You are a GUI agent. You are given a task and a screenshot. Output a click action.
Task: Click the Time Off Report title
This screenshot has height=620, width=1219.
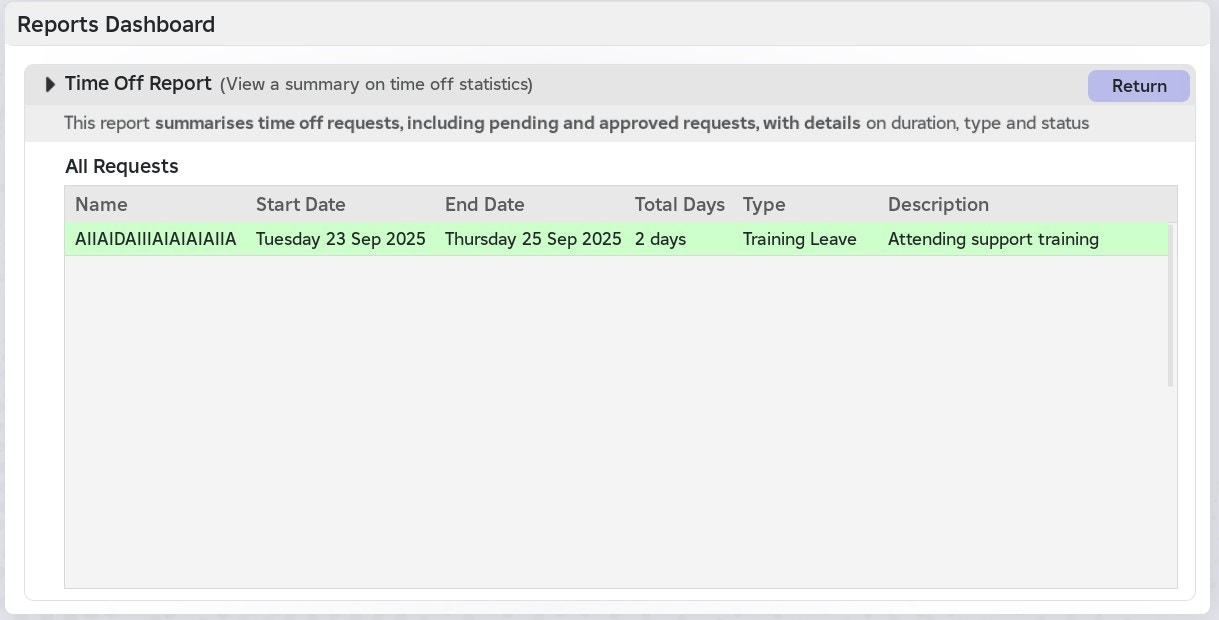138,84
